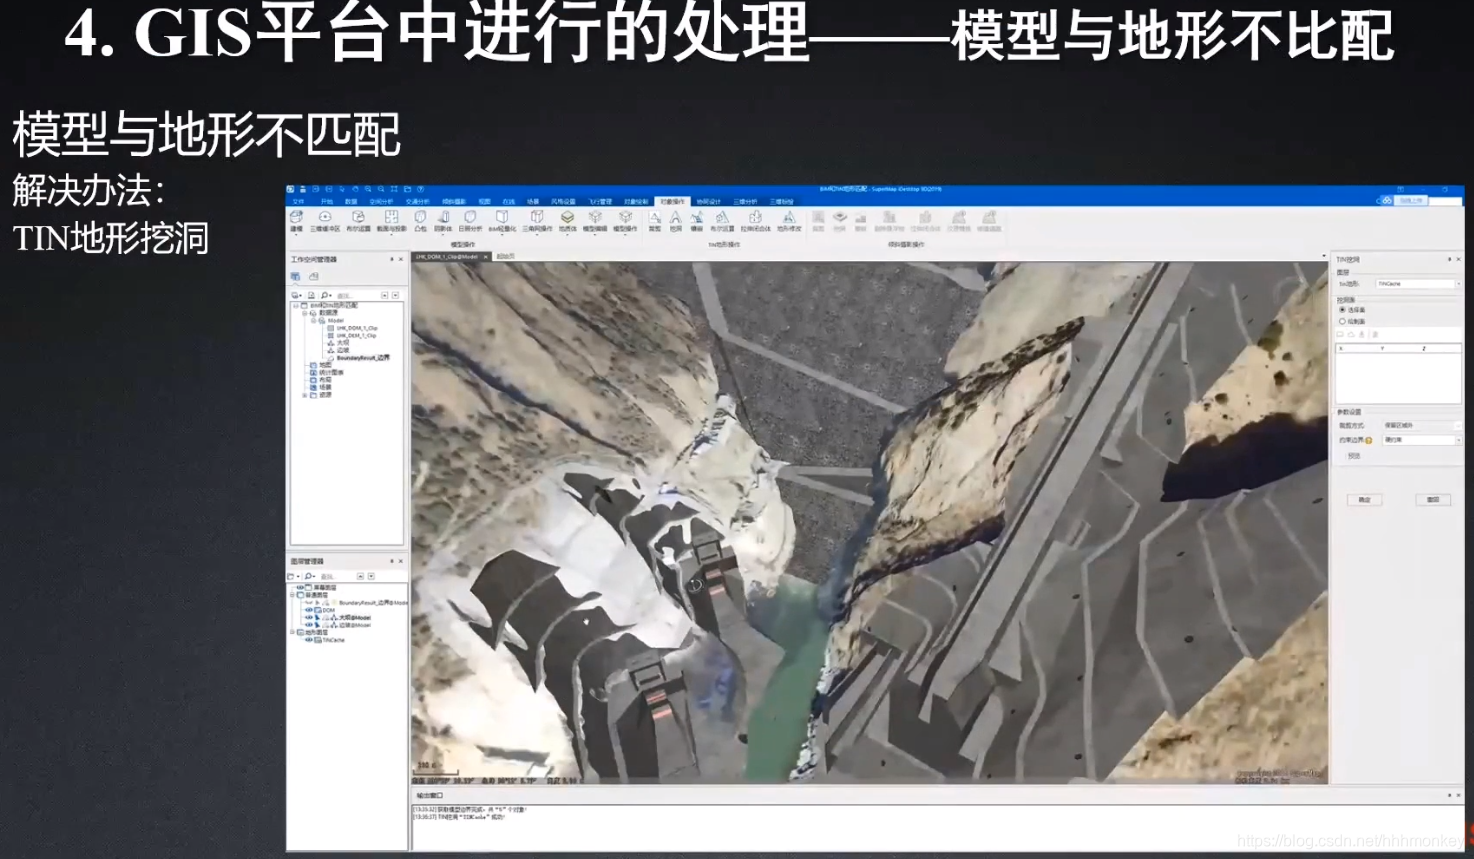Open the 文件 ribbon tab

tap(298, 201)
